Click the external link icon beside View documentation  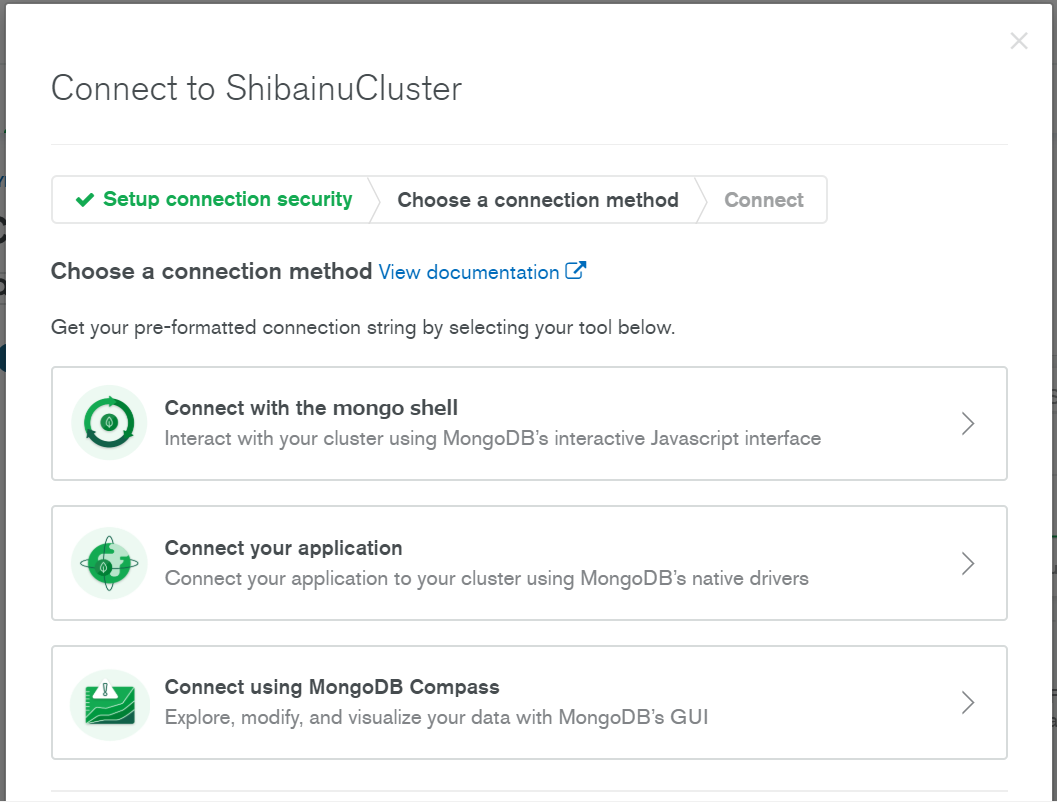point(575,270)
